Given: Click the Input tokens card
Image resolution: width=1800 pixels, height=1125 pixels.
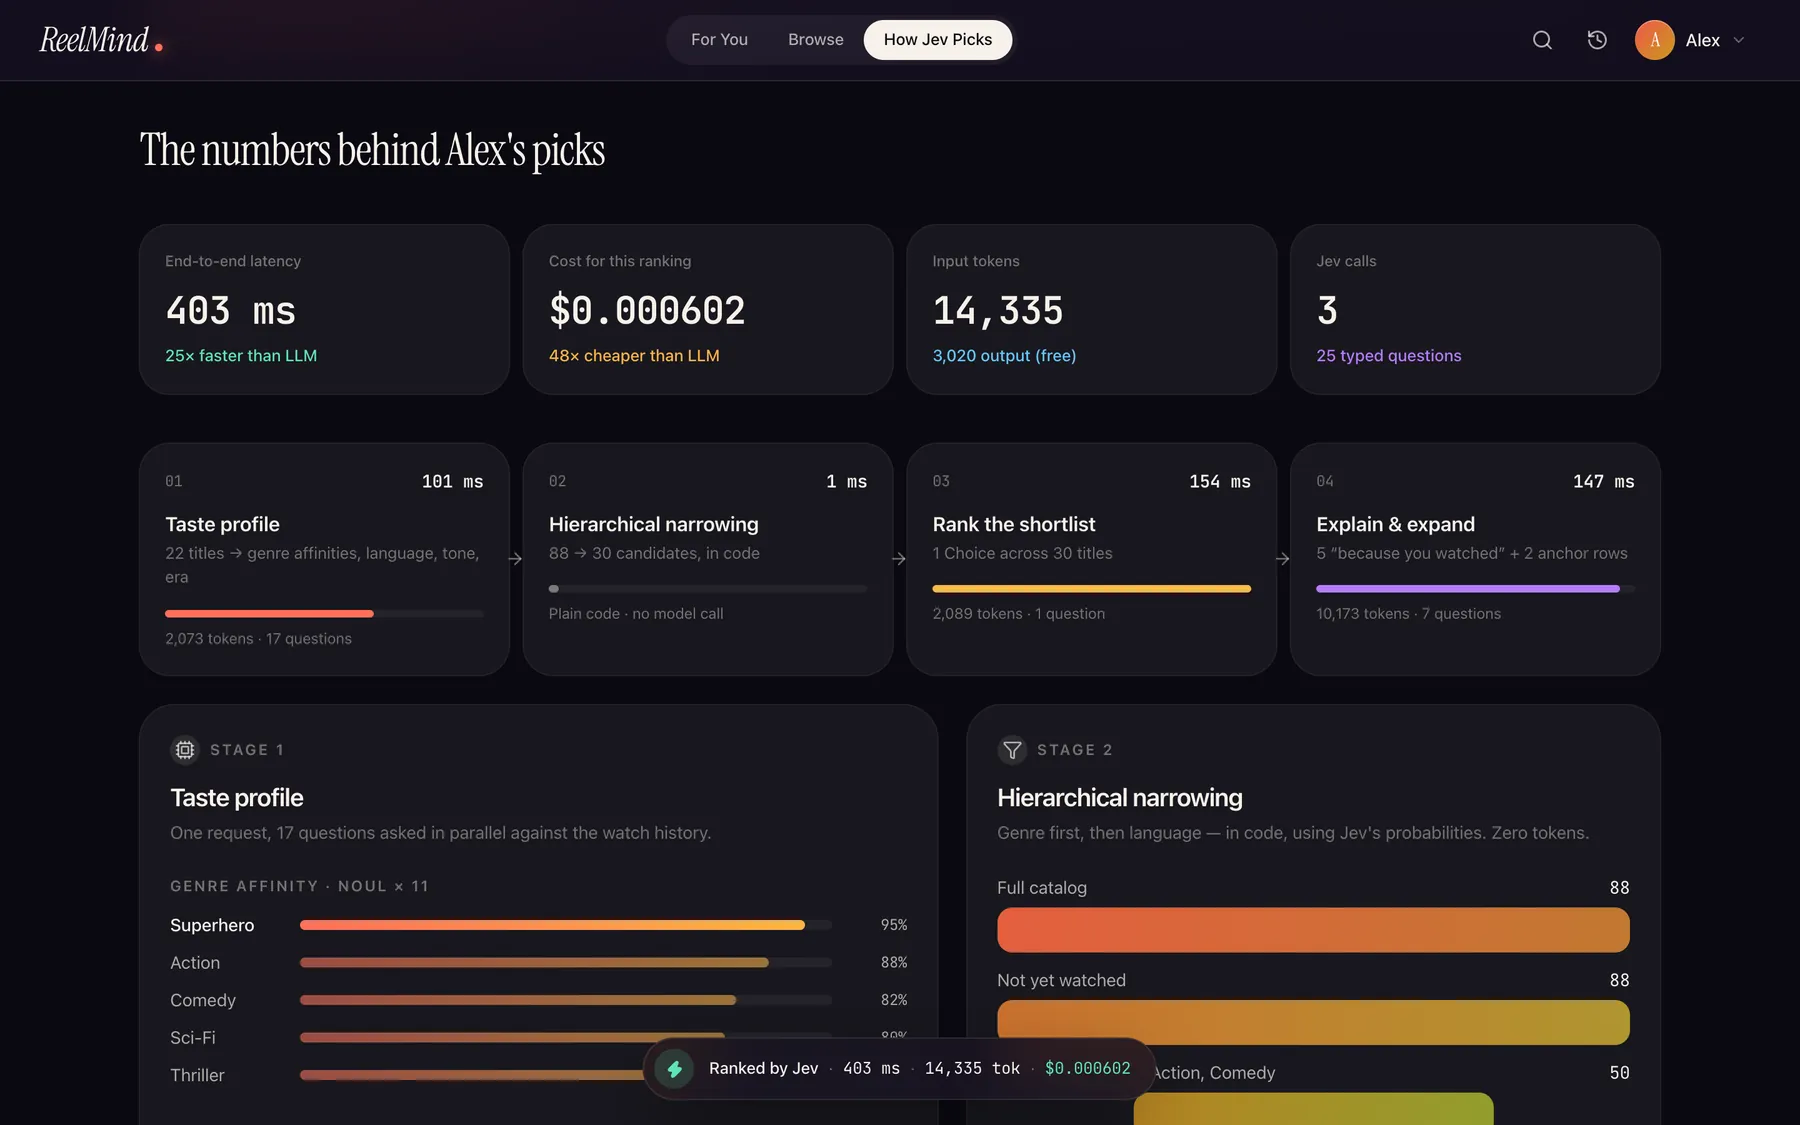Looking at the screenshot, I should pos(1091,309).
